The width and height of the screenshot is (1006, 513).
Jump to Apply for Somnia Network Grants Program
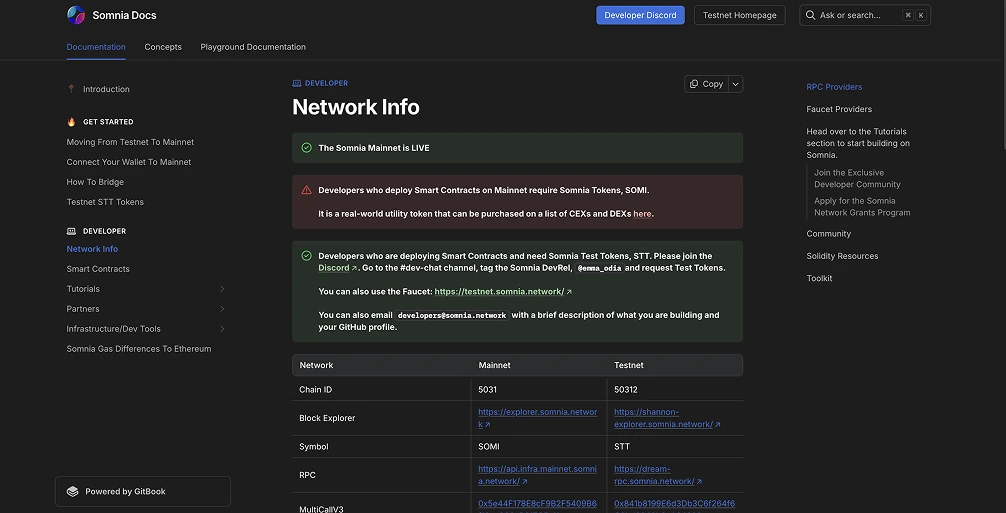[862, 207]
